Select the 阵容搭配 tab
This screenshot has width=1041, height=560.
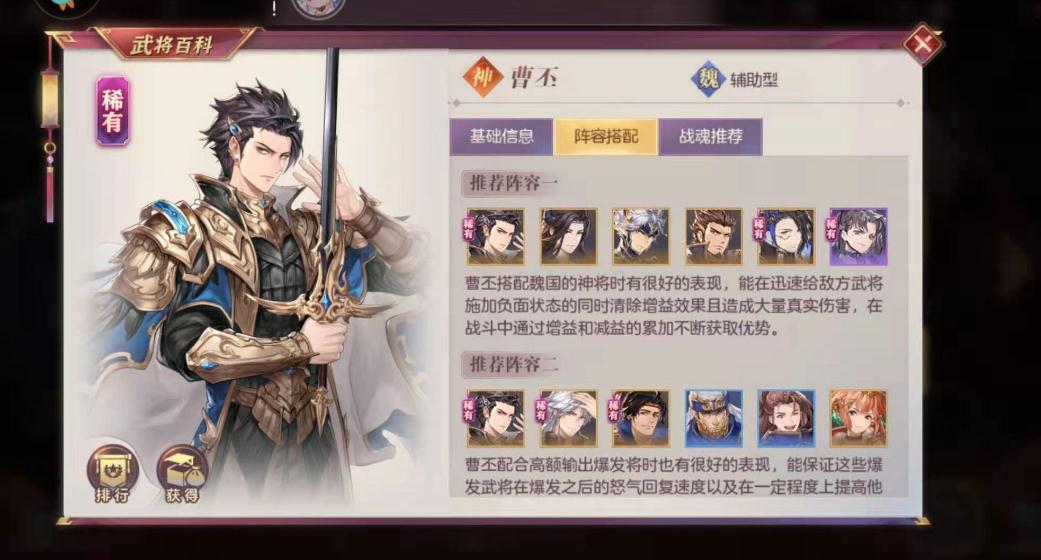(605, 137)
